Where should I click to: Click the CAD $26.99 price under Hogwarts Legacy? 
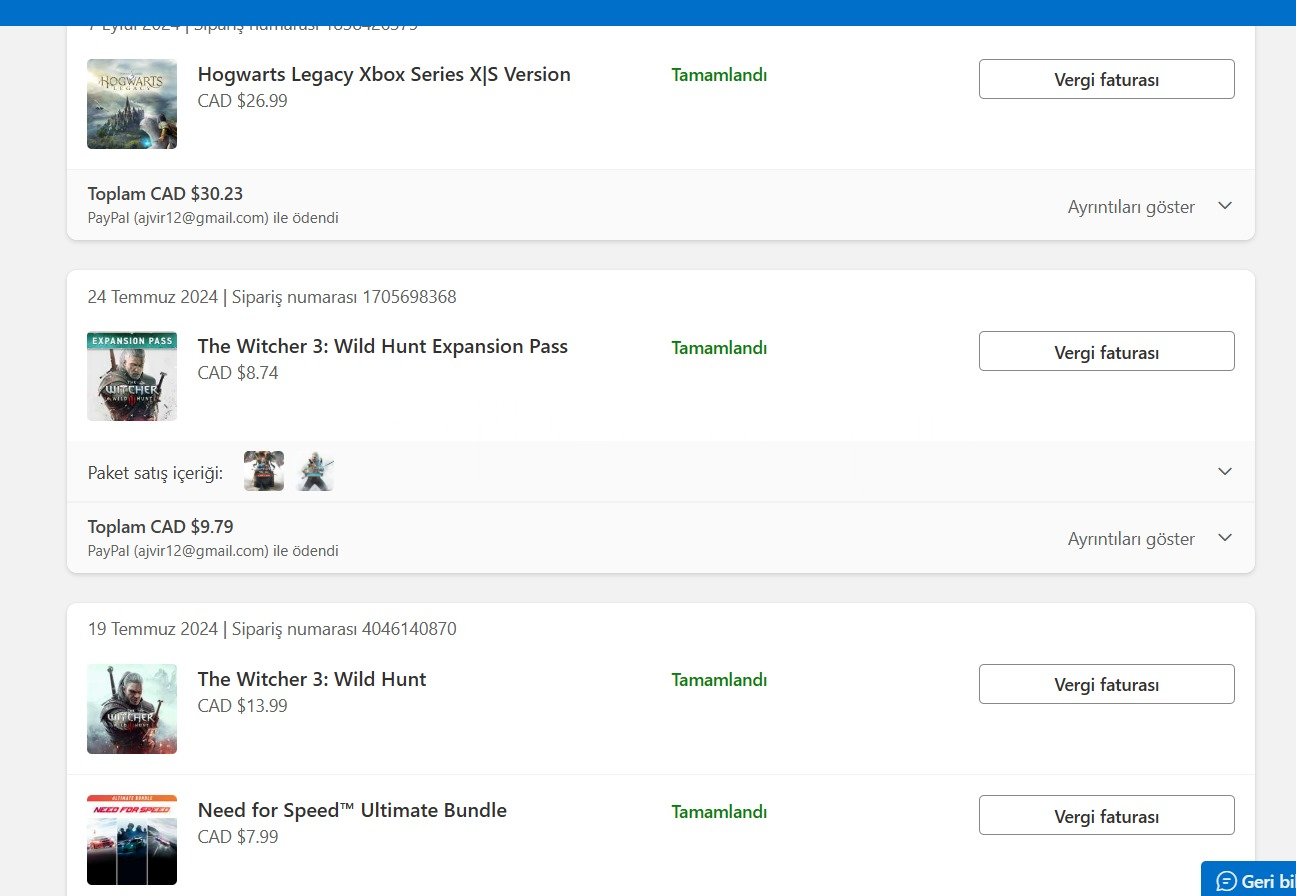tap(242, 101)
